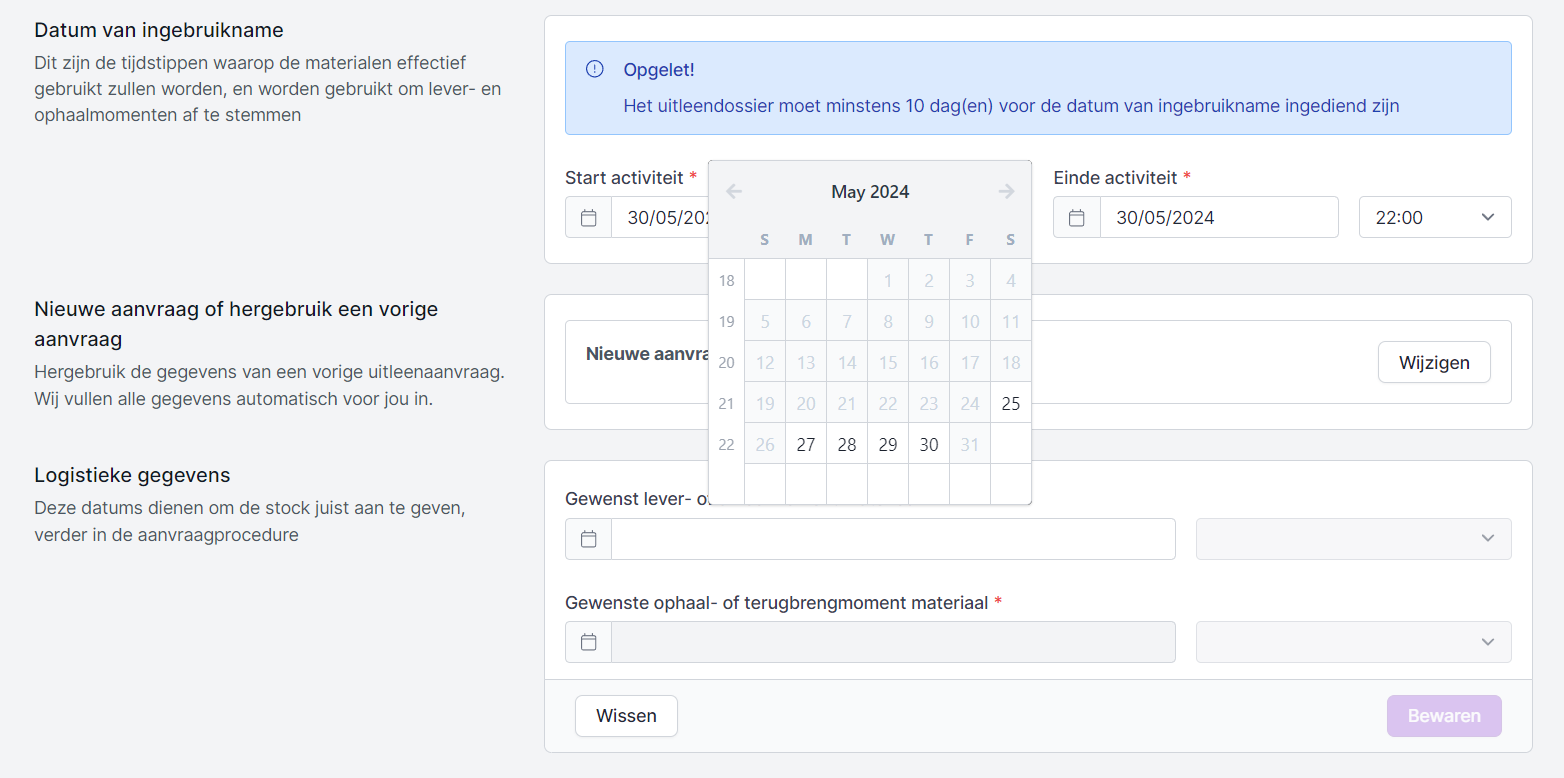This screenshot has height=778, width=1564.
Task: Select May 27 in the calendar
Action: tap(806, 445)
